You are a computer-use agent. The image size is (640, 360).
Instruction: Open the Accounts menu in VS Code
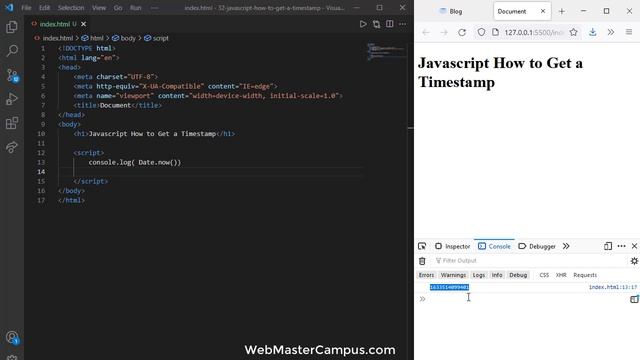(x=12, y=337)
